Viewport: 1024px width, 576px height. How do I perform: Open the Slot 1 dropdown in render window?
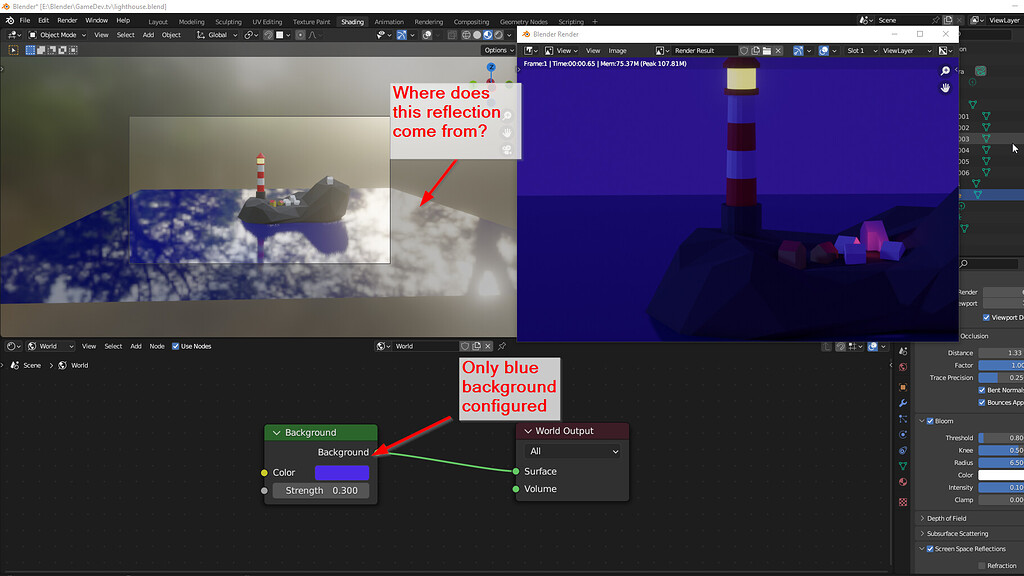858,51
